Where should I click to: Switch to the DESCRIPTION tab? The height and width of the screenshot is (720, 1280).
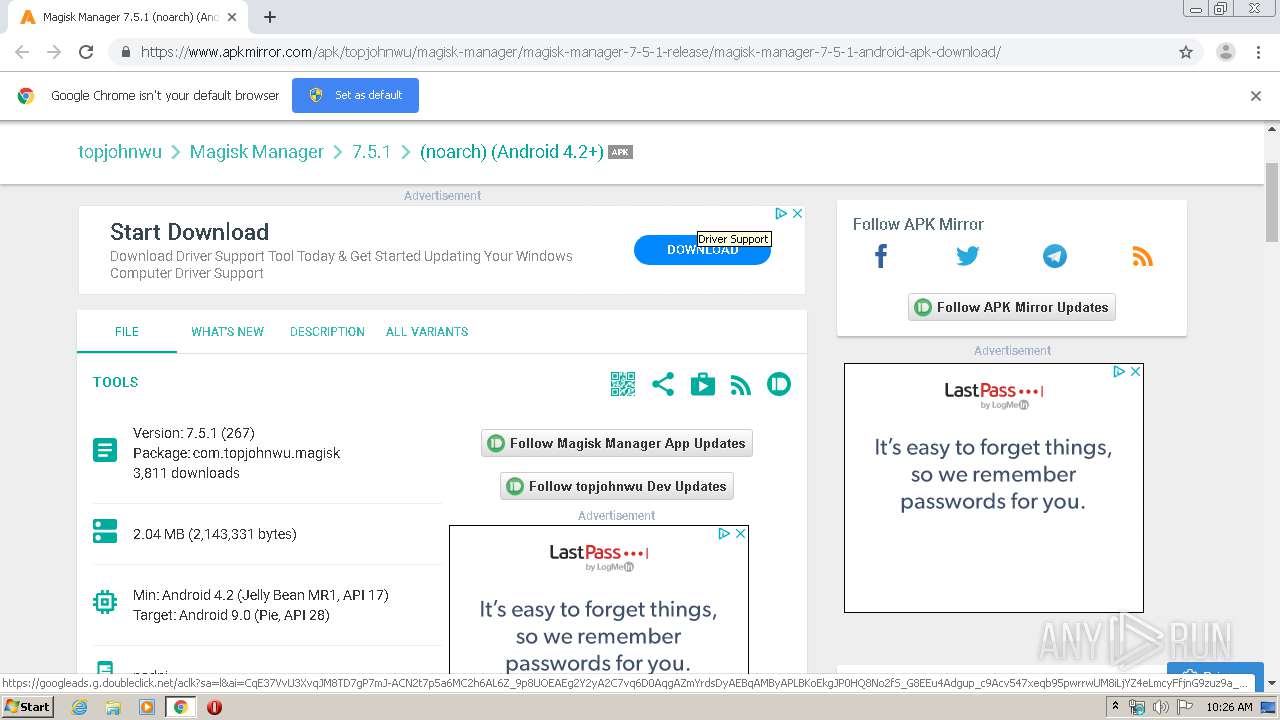click(x=327, y=331)
